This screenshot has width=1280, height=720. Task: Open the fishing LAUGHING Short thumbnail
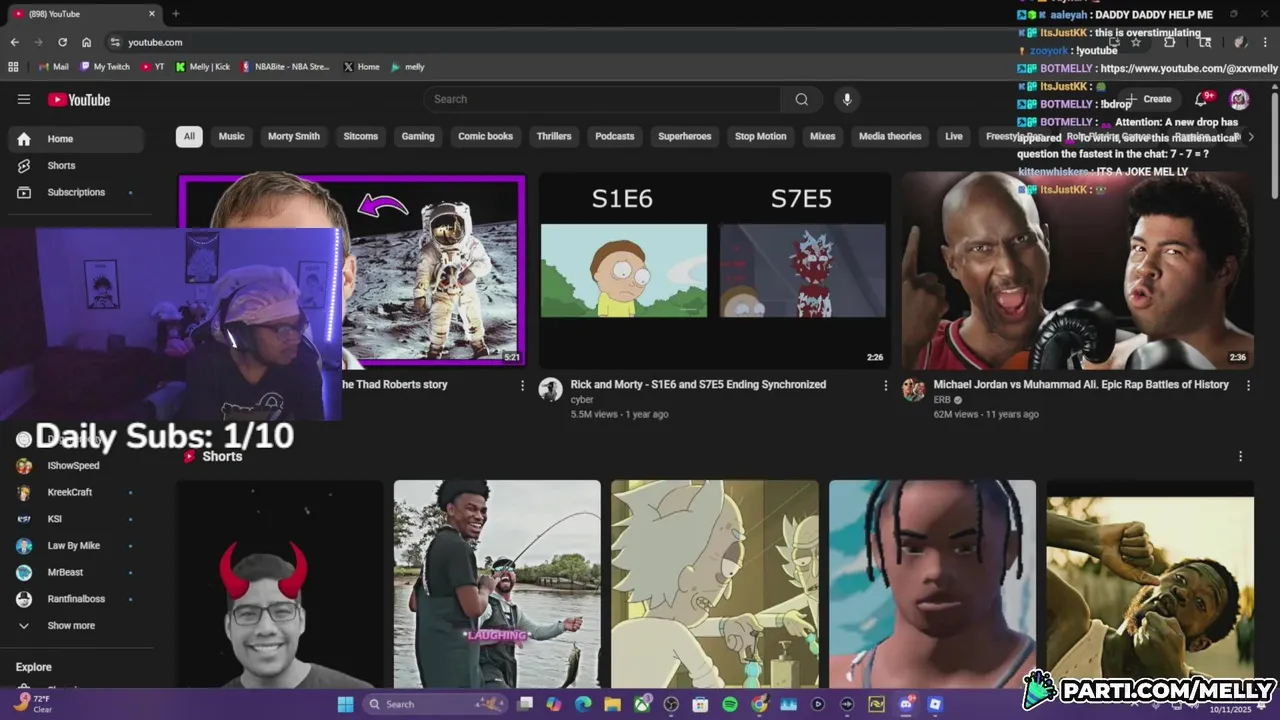[497, 584]
